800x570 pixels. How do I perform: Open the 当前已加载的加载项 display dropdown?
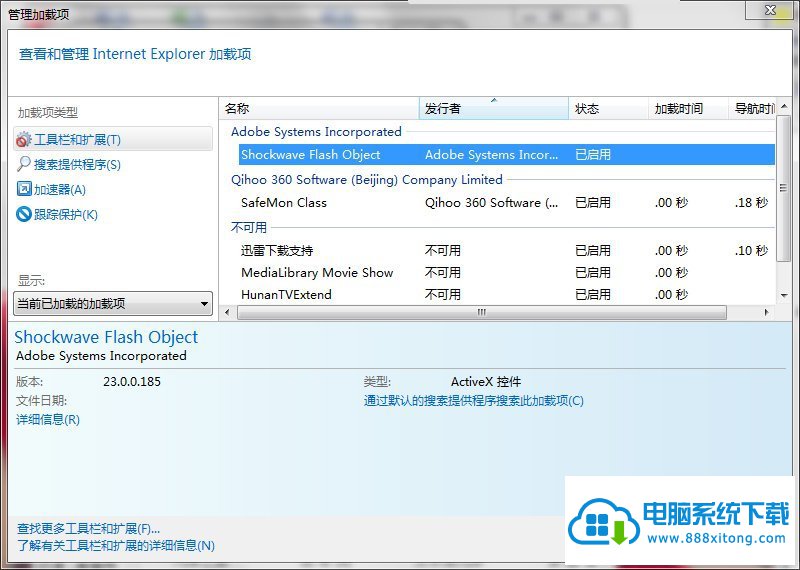[113, 304]
